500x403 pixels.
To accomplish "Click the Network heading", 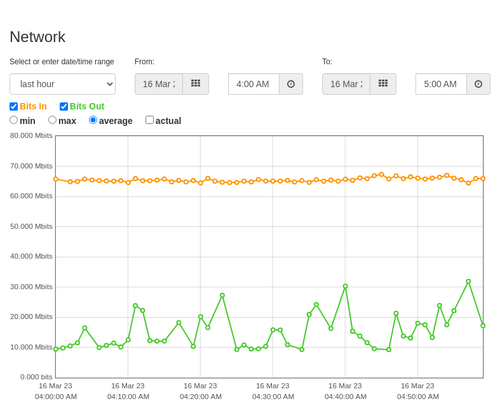I will click(x=37, y=37).
